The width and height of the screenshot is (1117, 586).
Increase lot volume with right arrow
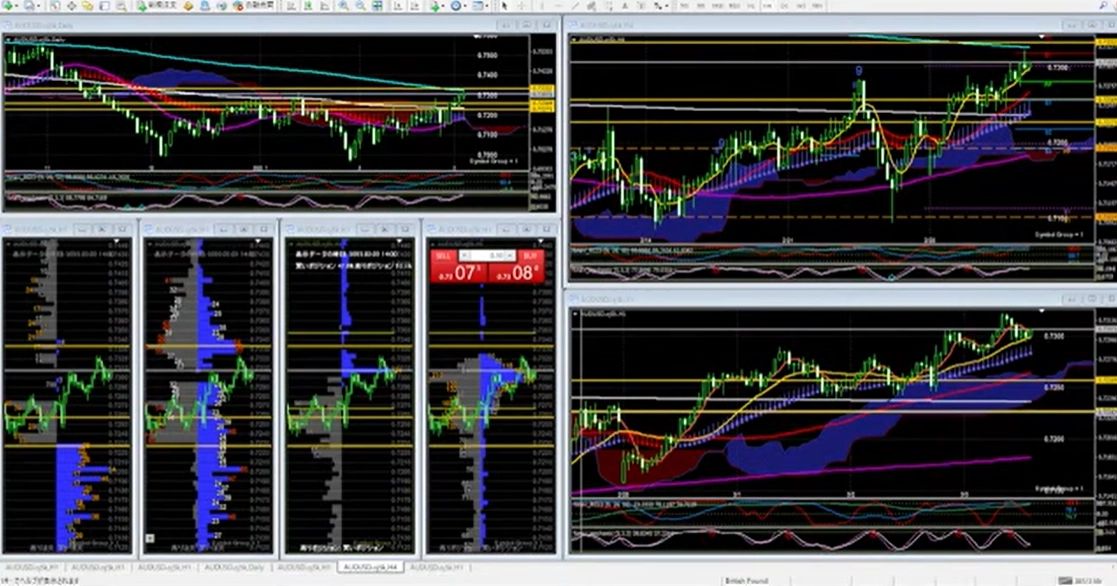click(x=509, y=255)
